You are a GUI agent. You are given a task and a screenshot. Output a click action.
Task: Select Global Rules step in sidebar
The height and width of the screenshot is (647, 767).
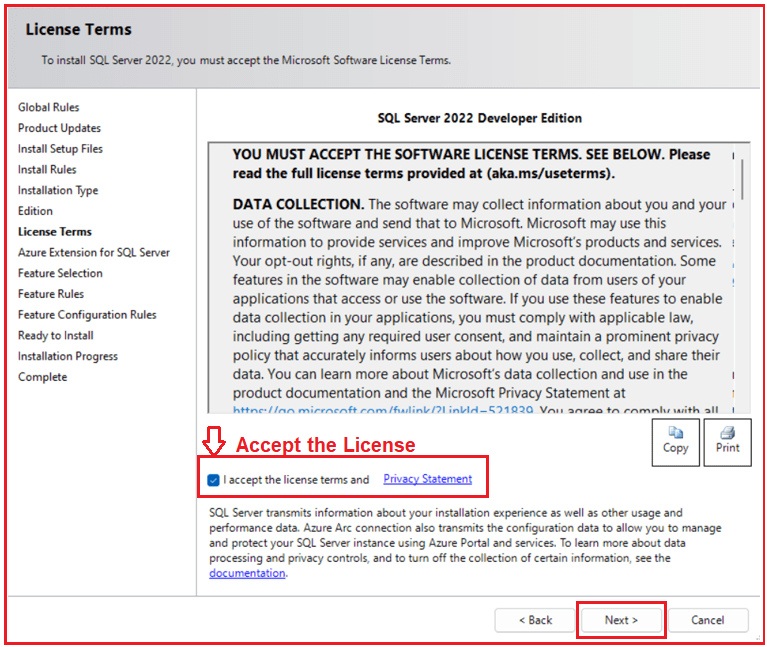point(48,107)
